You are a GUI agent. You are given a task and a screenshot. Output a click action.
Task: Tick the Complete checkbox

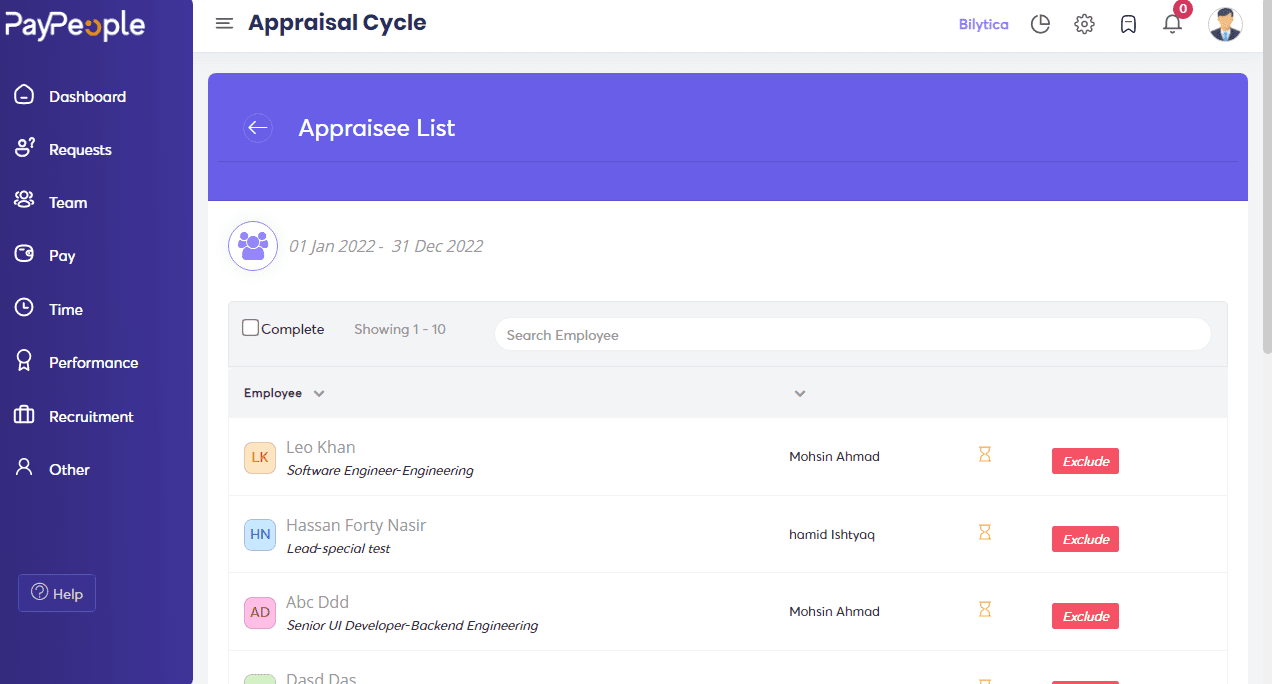pos(251,328)
